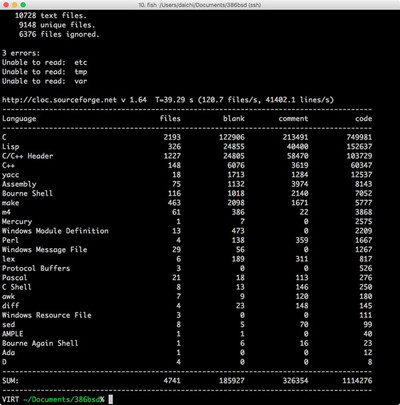Click the '3 errors:' line
The image size is (400, 405).
coord(21,53)
